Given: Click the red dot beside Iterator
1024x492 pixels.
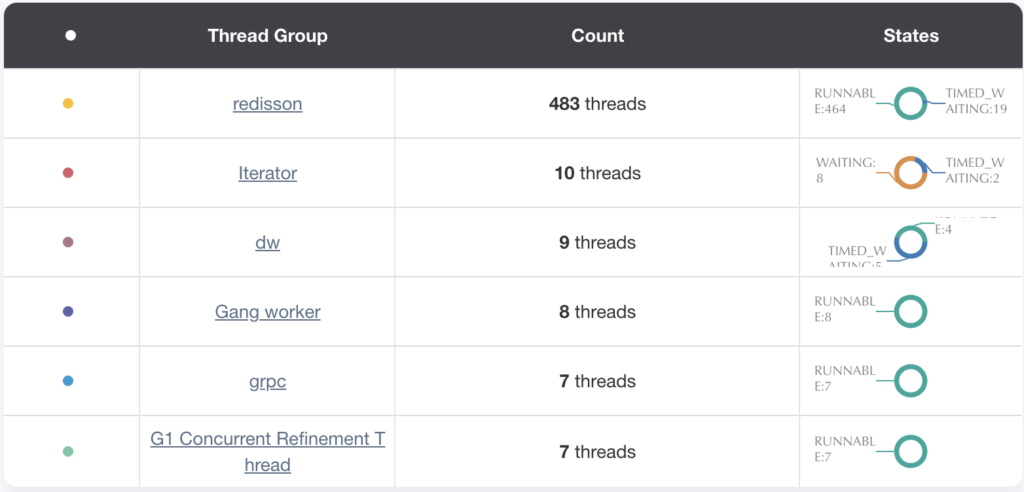Looking at the screenshot, I should point(68,173).
